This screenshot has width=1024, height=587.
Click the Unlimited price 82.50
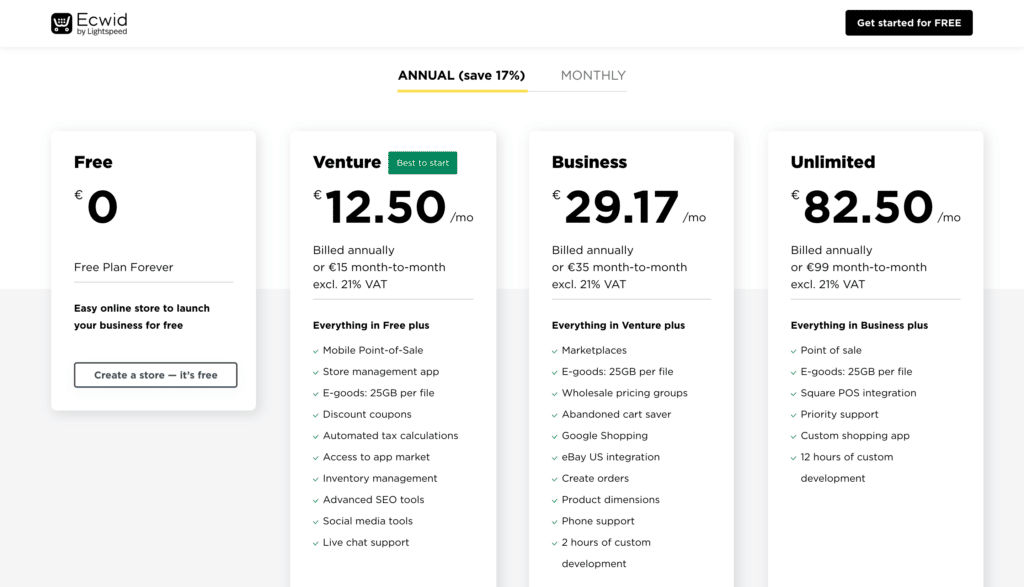868,207
